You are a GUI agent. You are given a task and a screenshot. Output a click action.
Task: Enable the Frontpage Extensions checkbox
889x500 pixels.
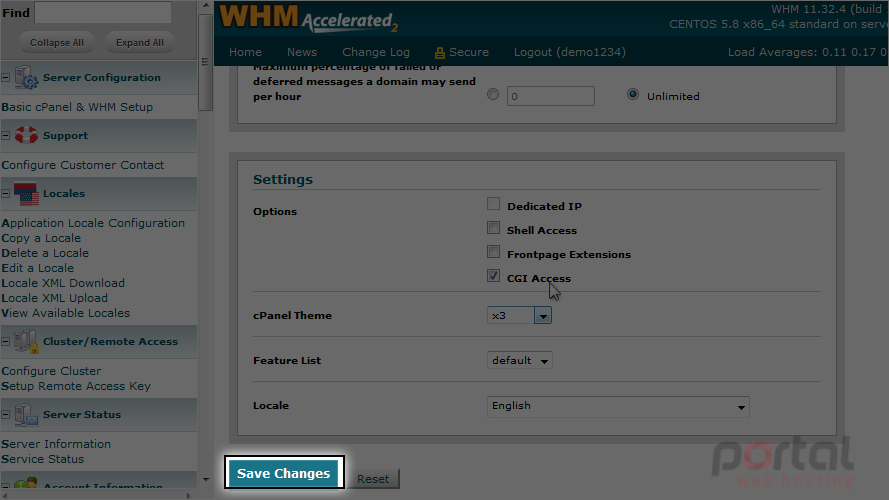coord(493,252)
